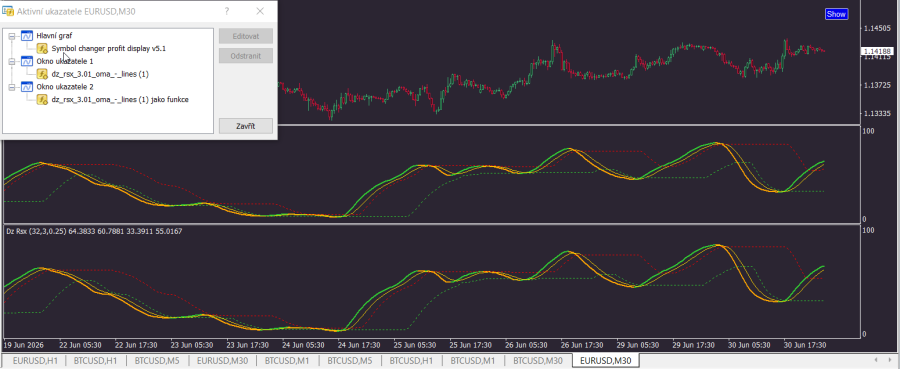Select Symbol changer profit display v5.1
900x369 pixels.
click(108, 49)
